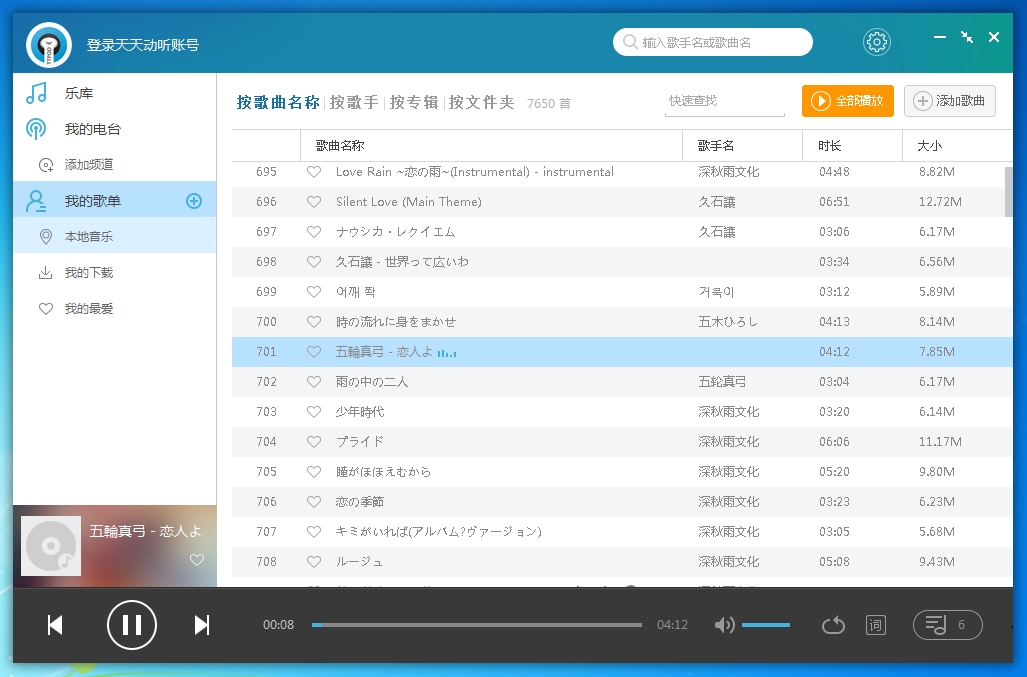The height and width of the screenshot is (677, 1027).
Task: Click the search magnifier icon
Action: click(630, 42)
